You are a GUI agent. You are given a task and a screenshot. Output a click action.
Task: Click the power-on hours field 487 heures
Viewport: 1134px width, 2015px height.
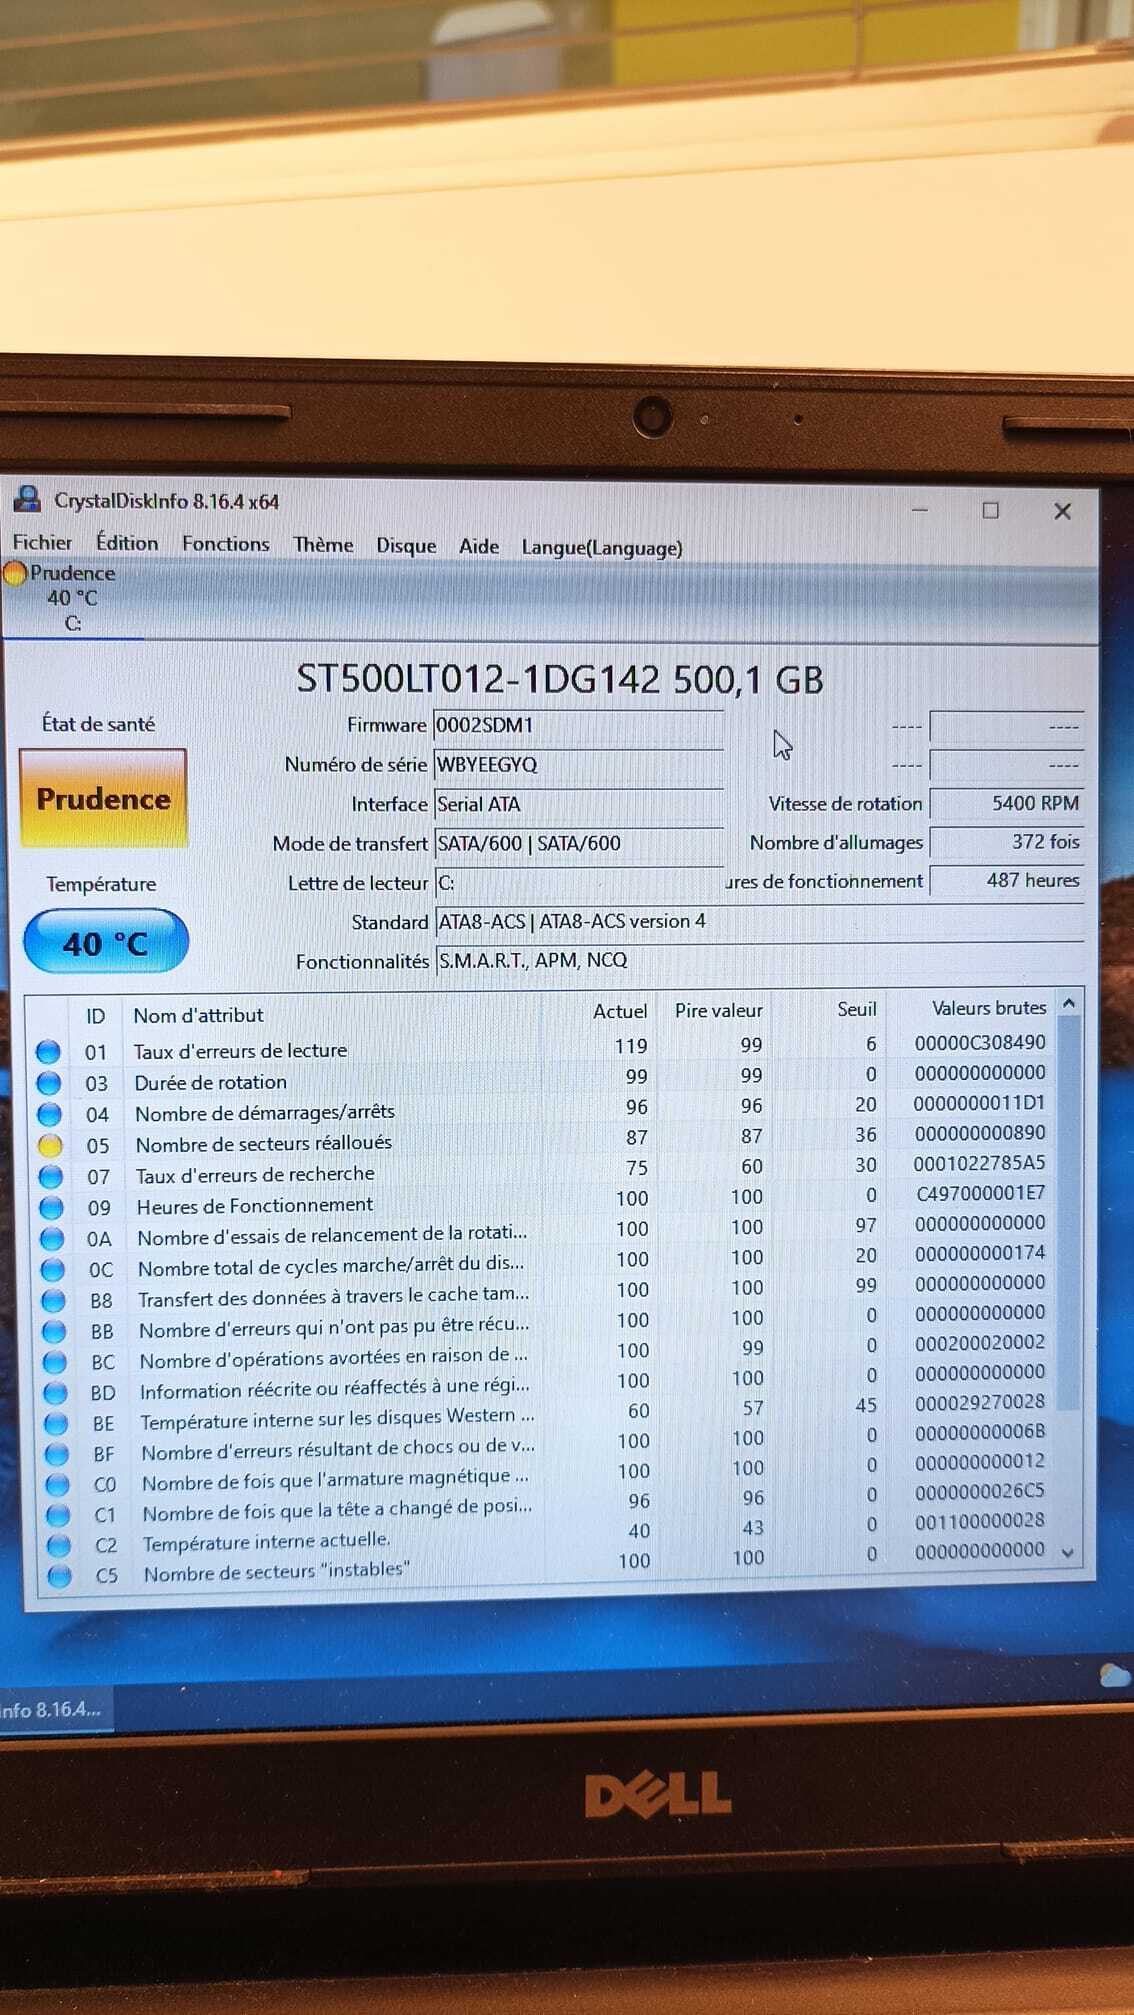point(1006,880)
